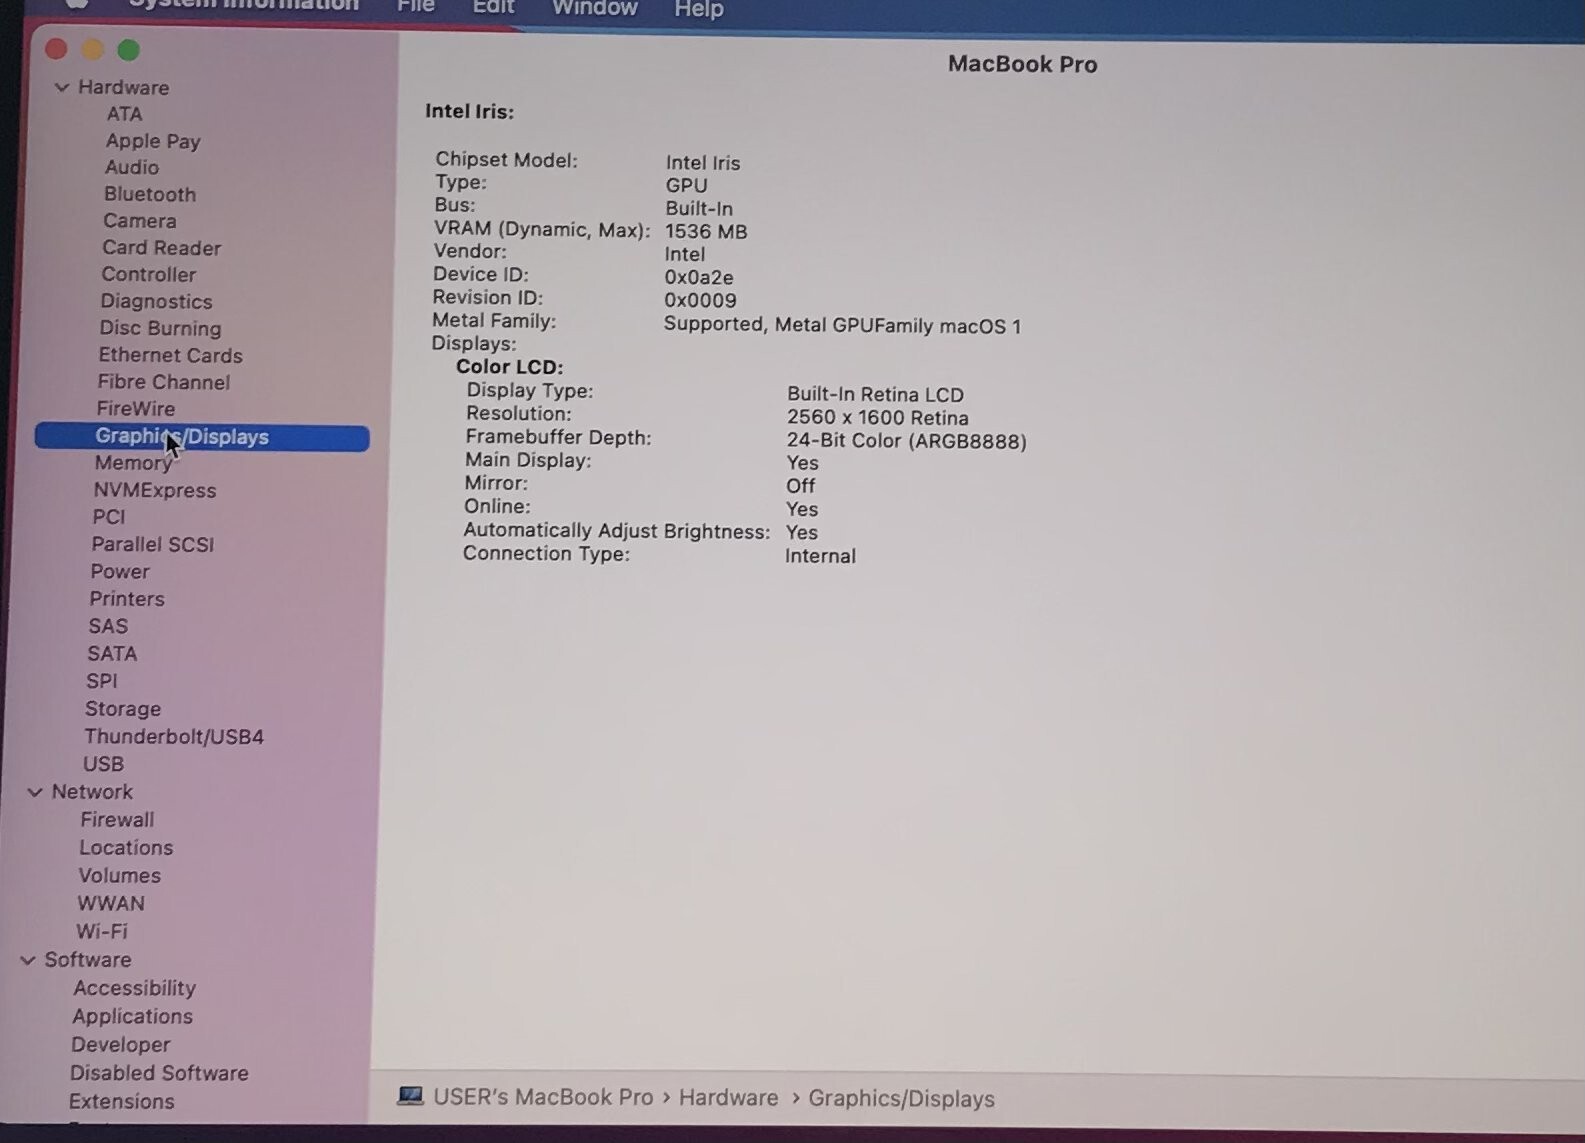Open the Edit menu

pos(493,7)
